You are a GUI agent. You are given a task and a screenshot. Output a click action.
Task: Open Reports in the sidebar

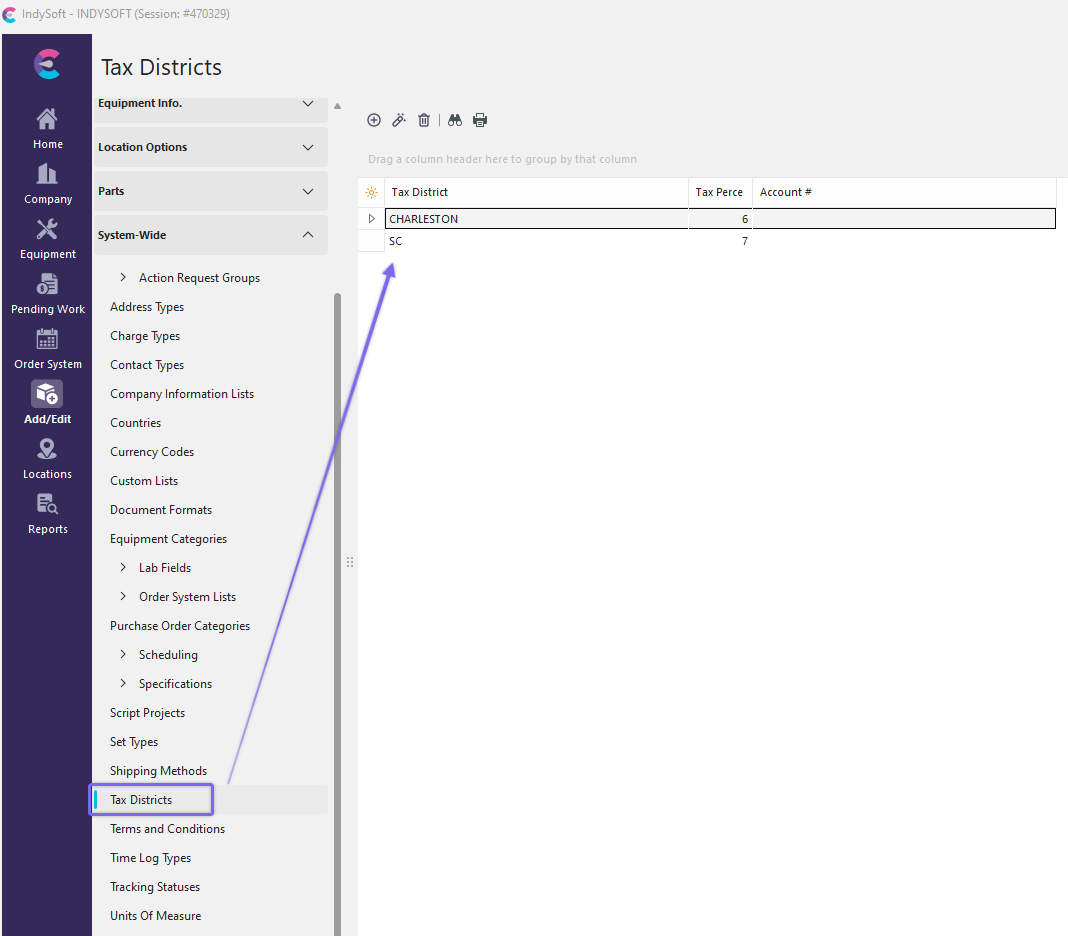click(x=47, y=514)
